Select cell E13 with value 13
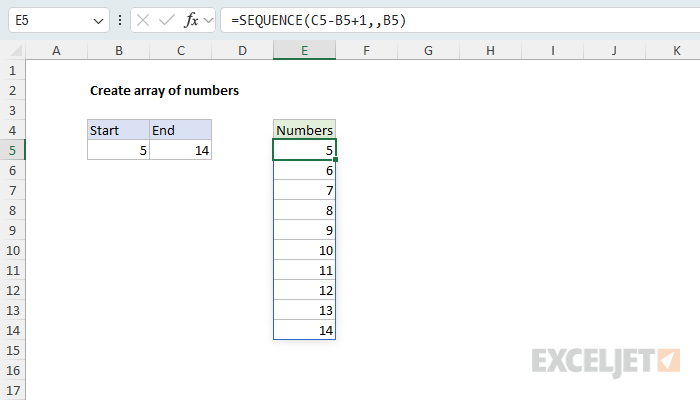This screenshot has width=700, height=400. point(304,310)
